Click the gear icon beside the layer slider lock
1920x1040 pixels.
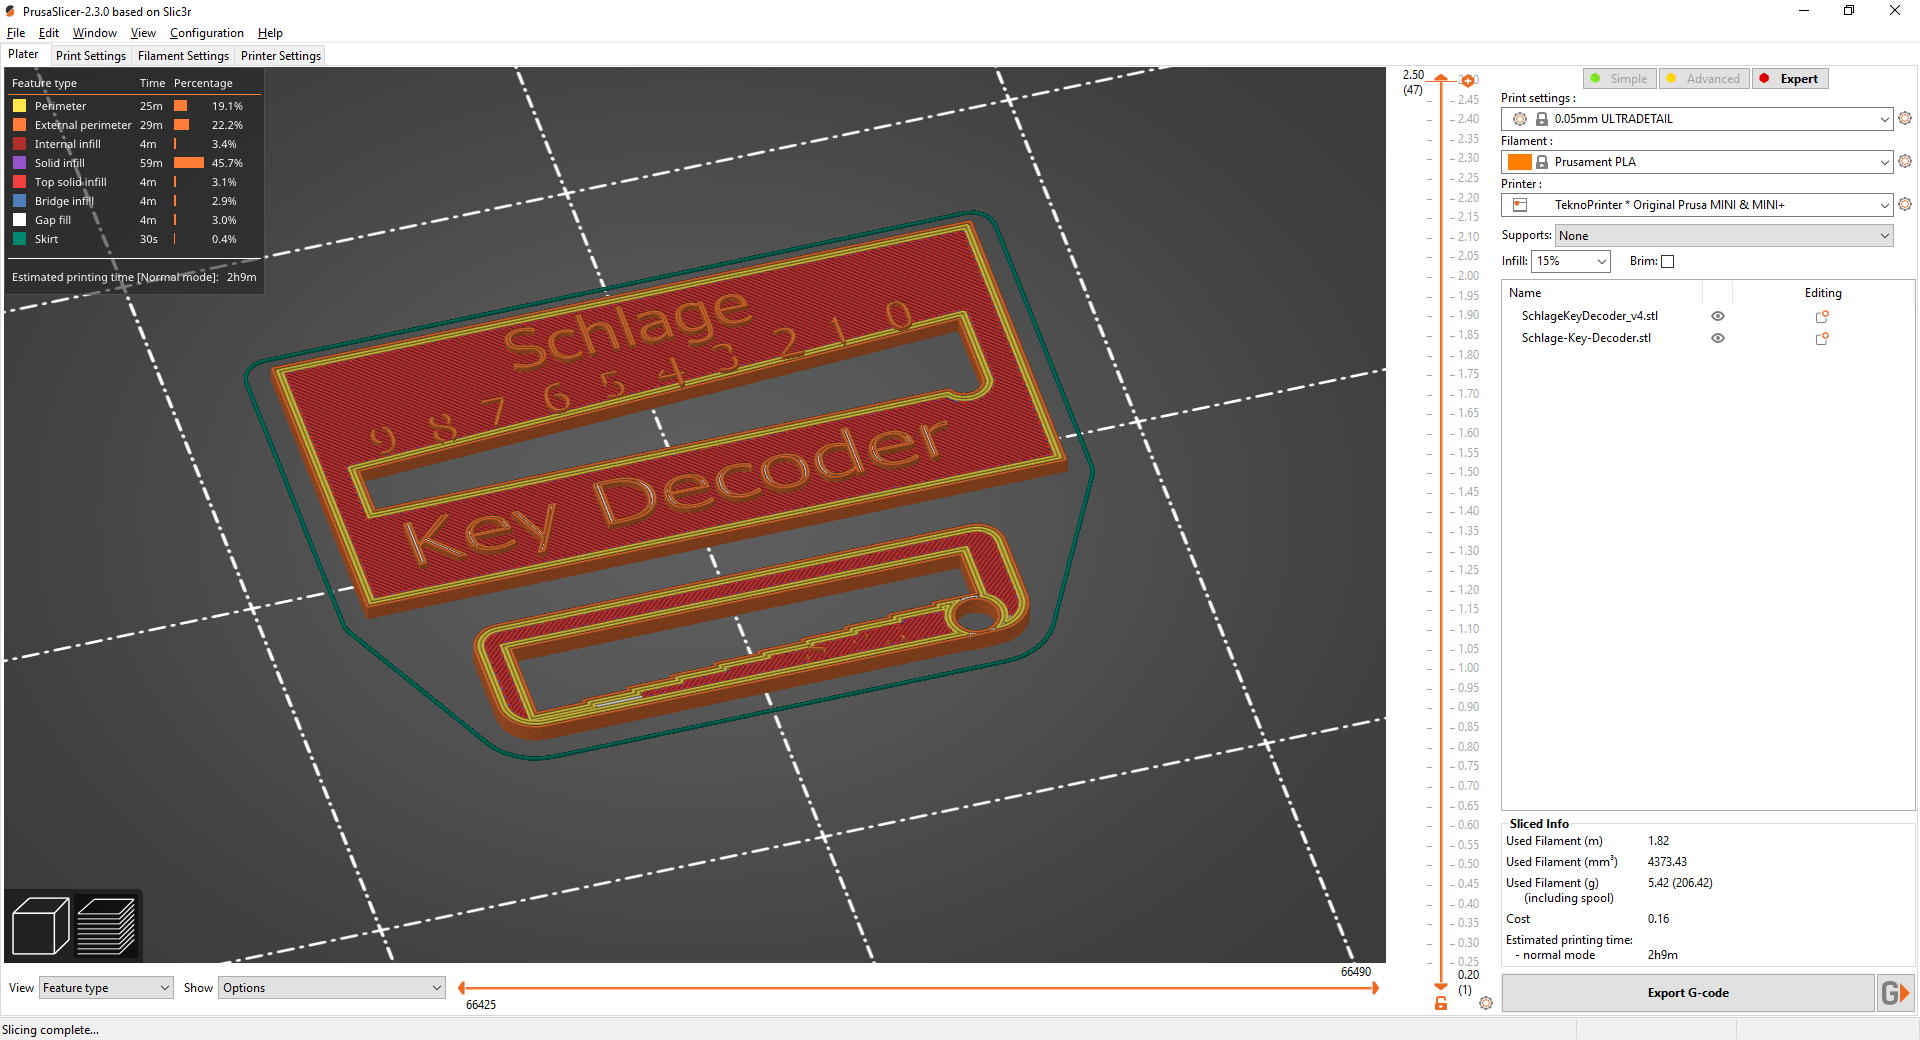[1486, 1003]
